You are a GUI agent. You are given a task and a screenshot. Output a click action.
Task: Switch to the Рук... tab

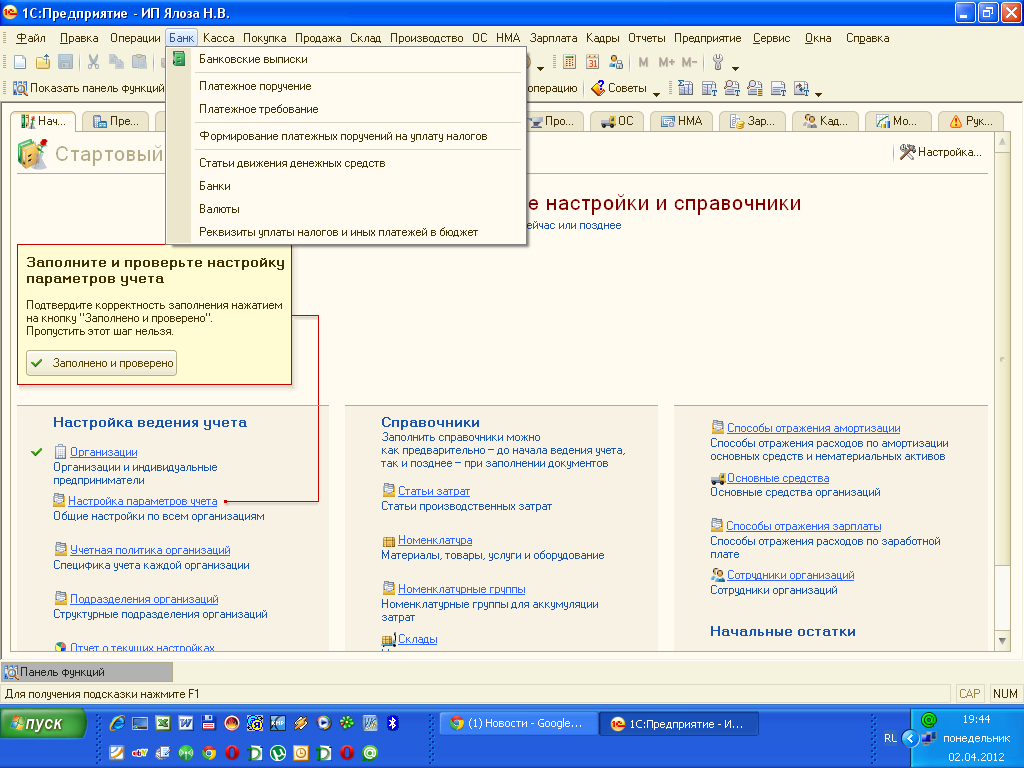pyautogui.click(x=970, y=121)
